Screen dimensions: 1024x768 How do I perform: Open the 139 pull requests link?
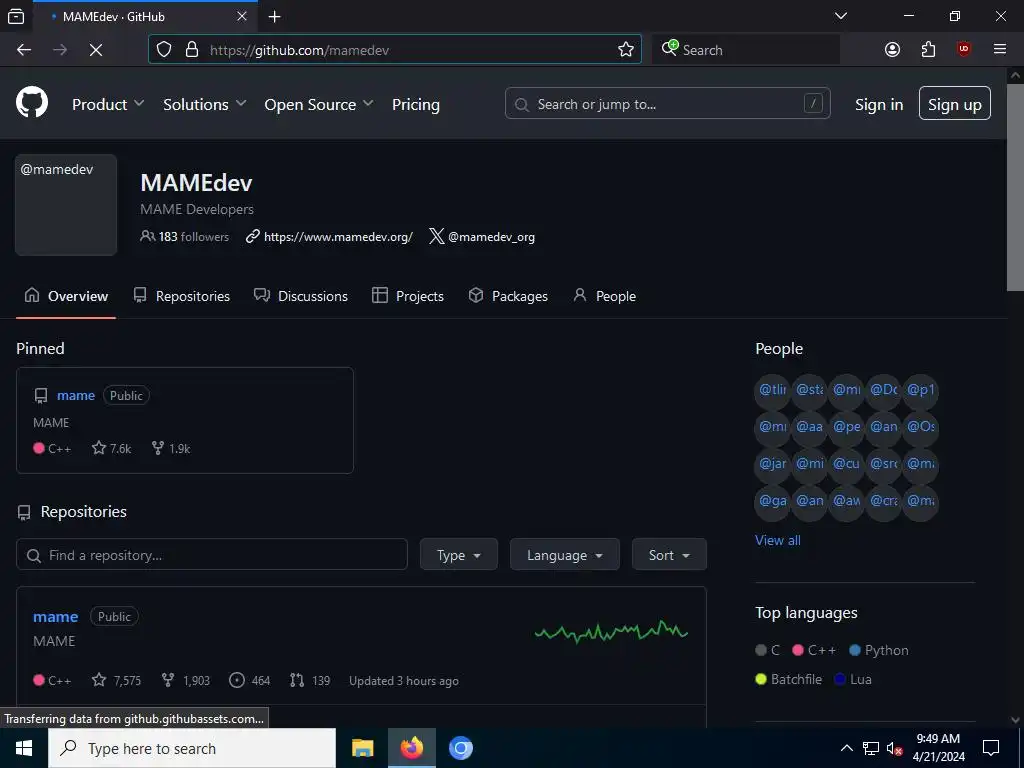pos(310,680)
